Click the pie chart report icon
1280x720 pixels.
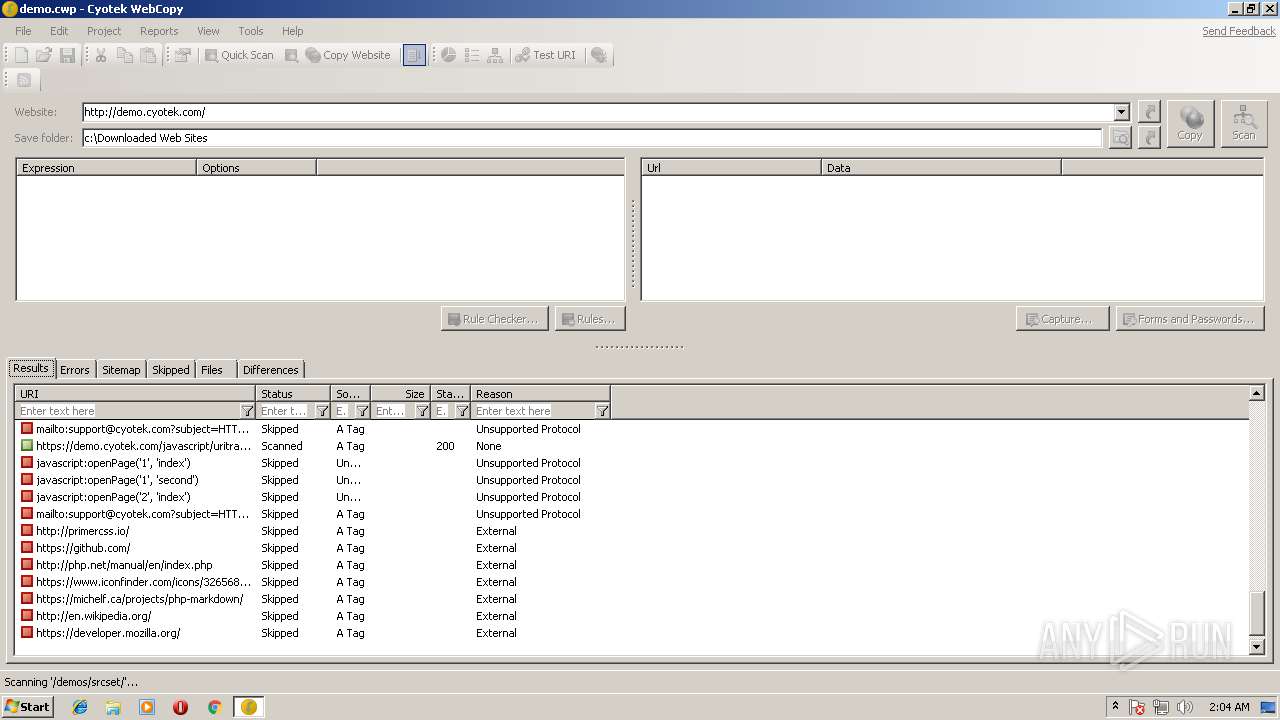449,55
